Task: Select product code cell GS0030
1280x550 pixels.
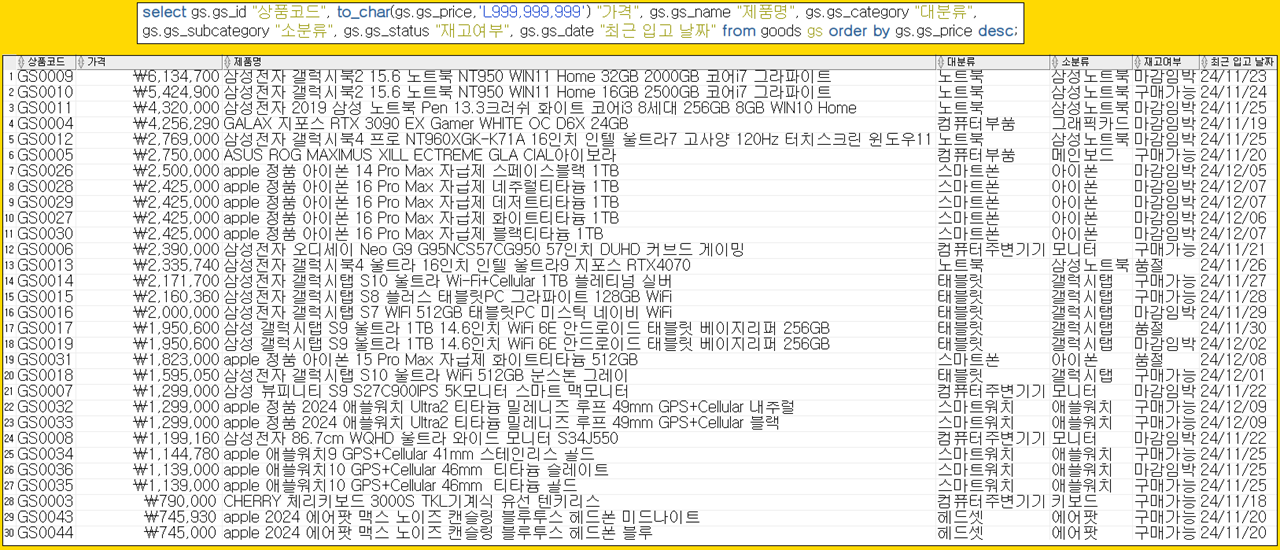Action: (x=45, y=233)
